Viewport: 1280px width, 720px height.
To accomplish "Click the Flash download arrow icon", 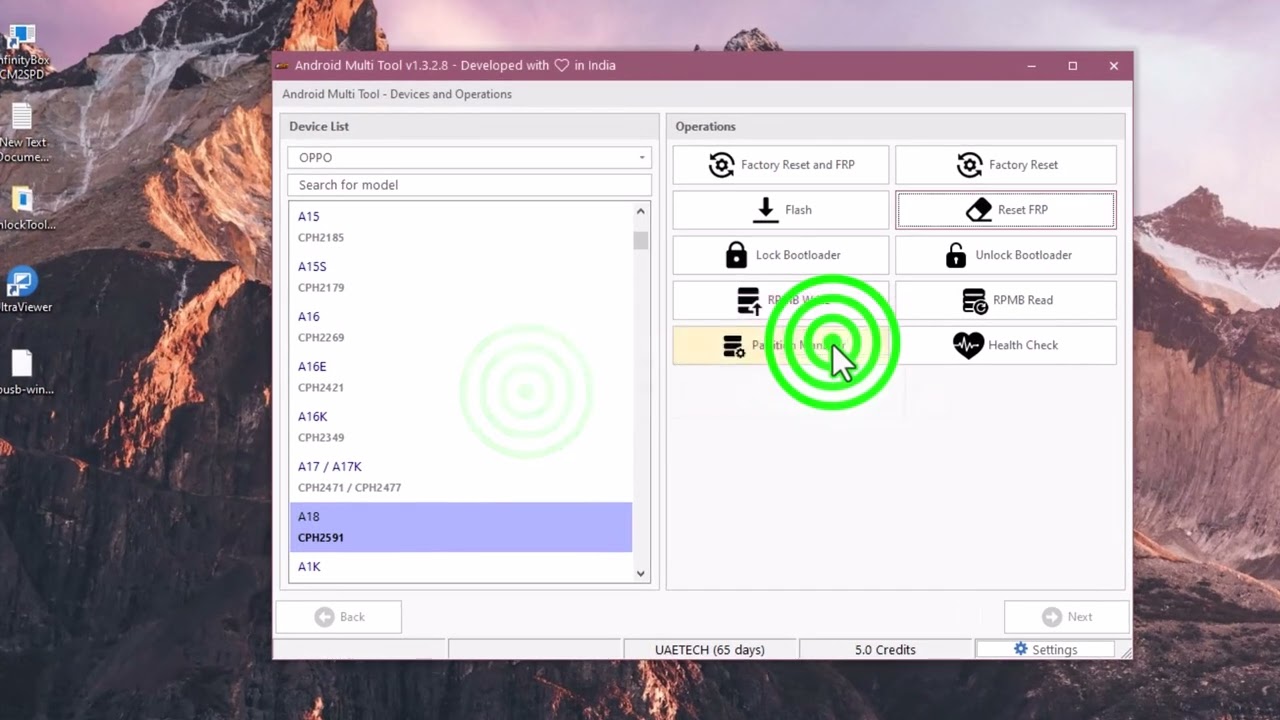I will 765,210.
